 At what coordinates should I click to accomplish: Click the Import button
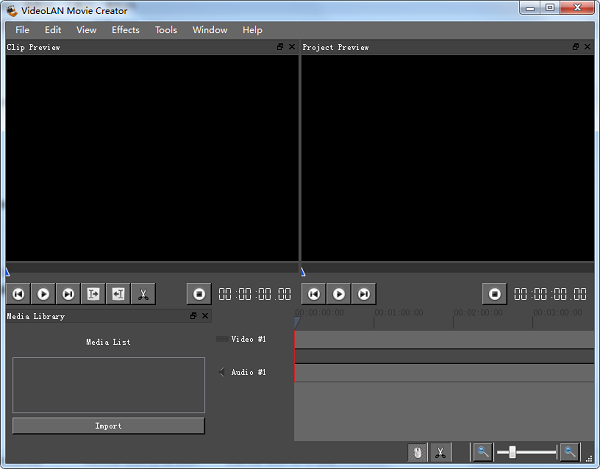(109, 426)
